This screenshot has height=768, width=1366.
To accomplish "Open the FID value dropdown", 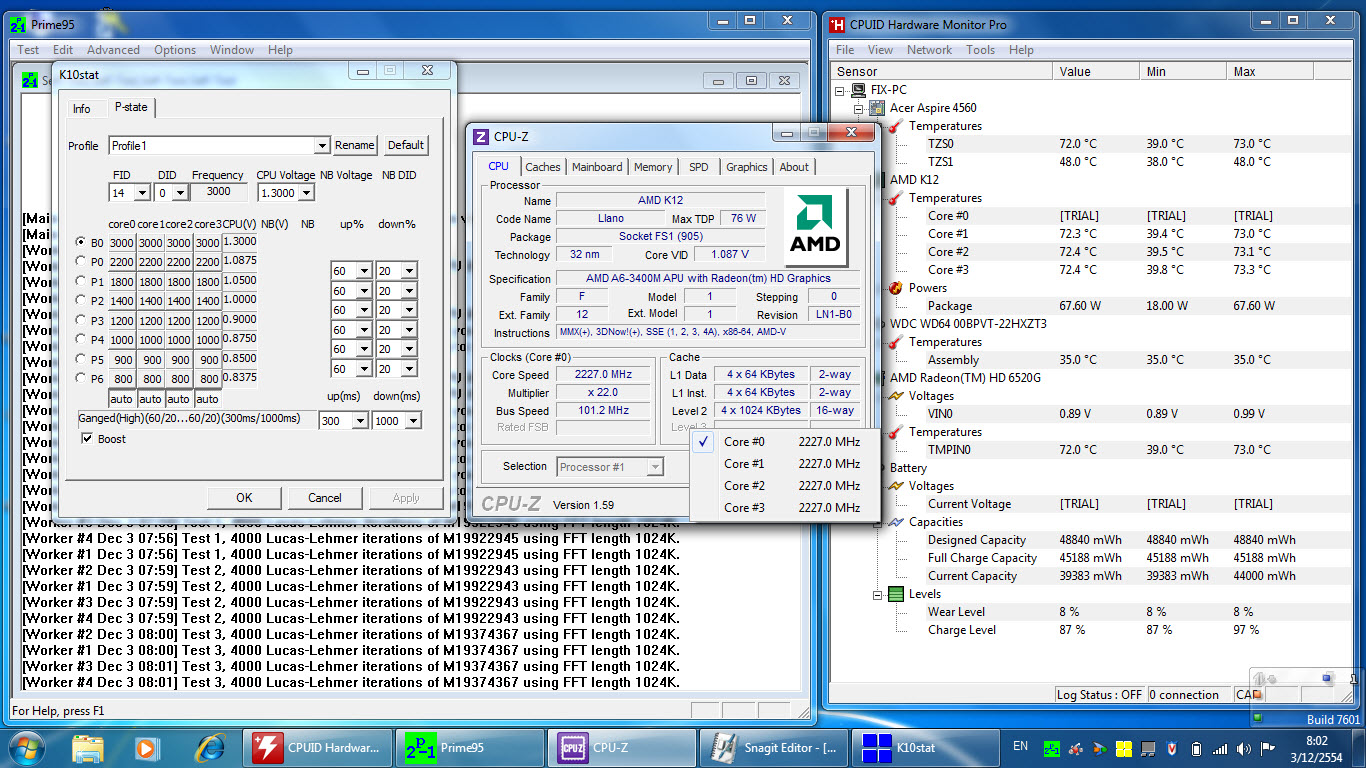I will [x=142, y=192].
